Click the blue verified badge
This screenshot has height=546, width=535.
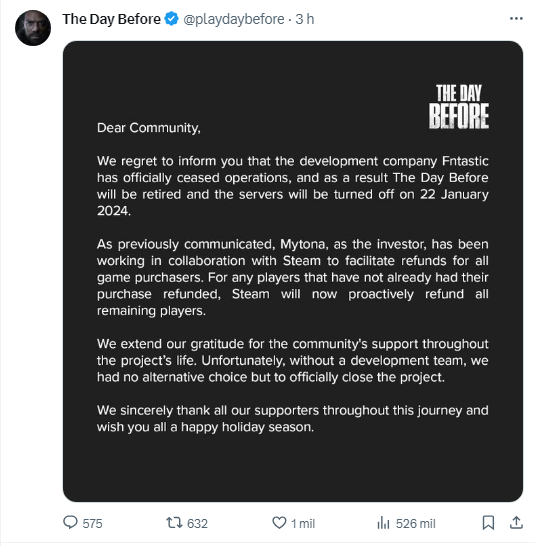[171, 19]
